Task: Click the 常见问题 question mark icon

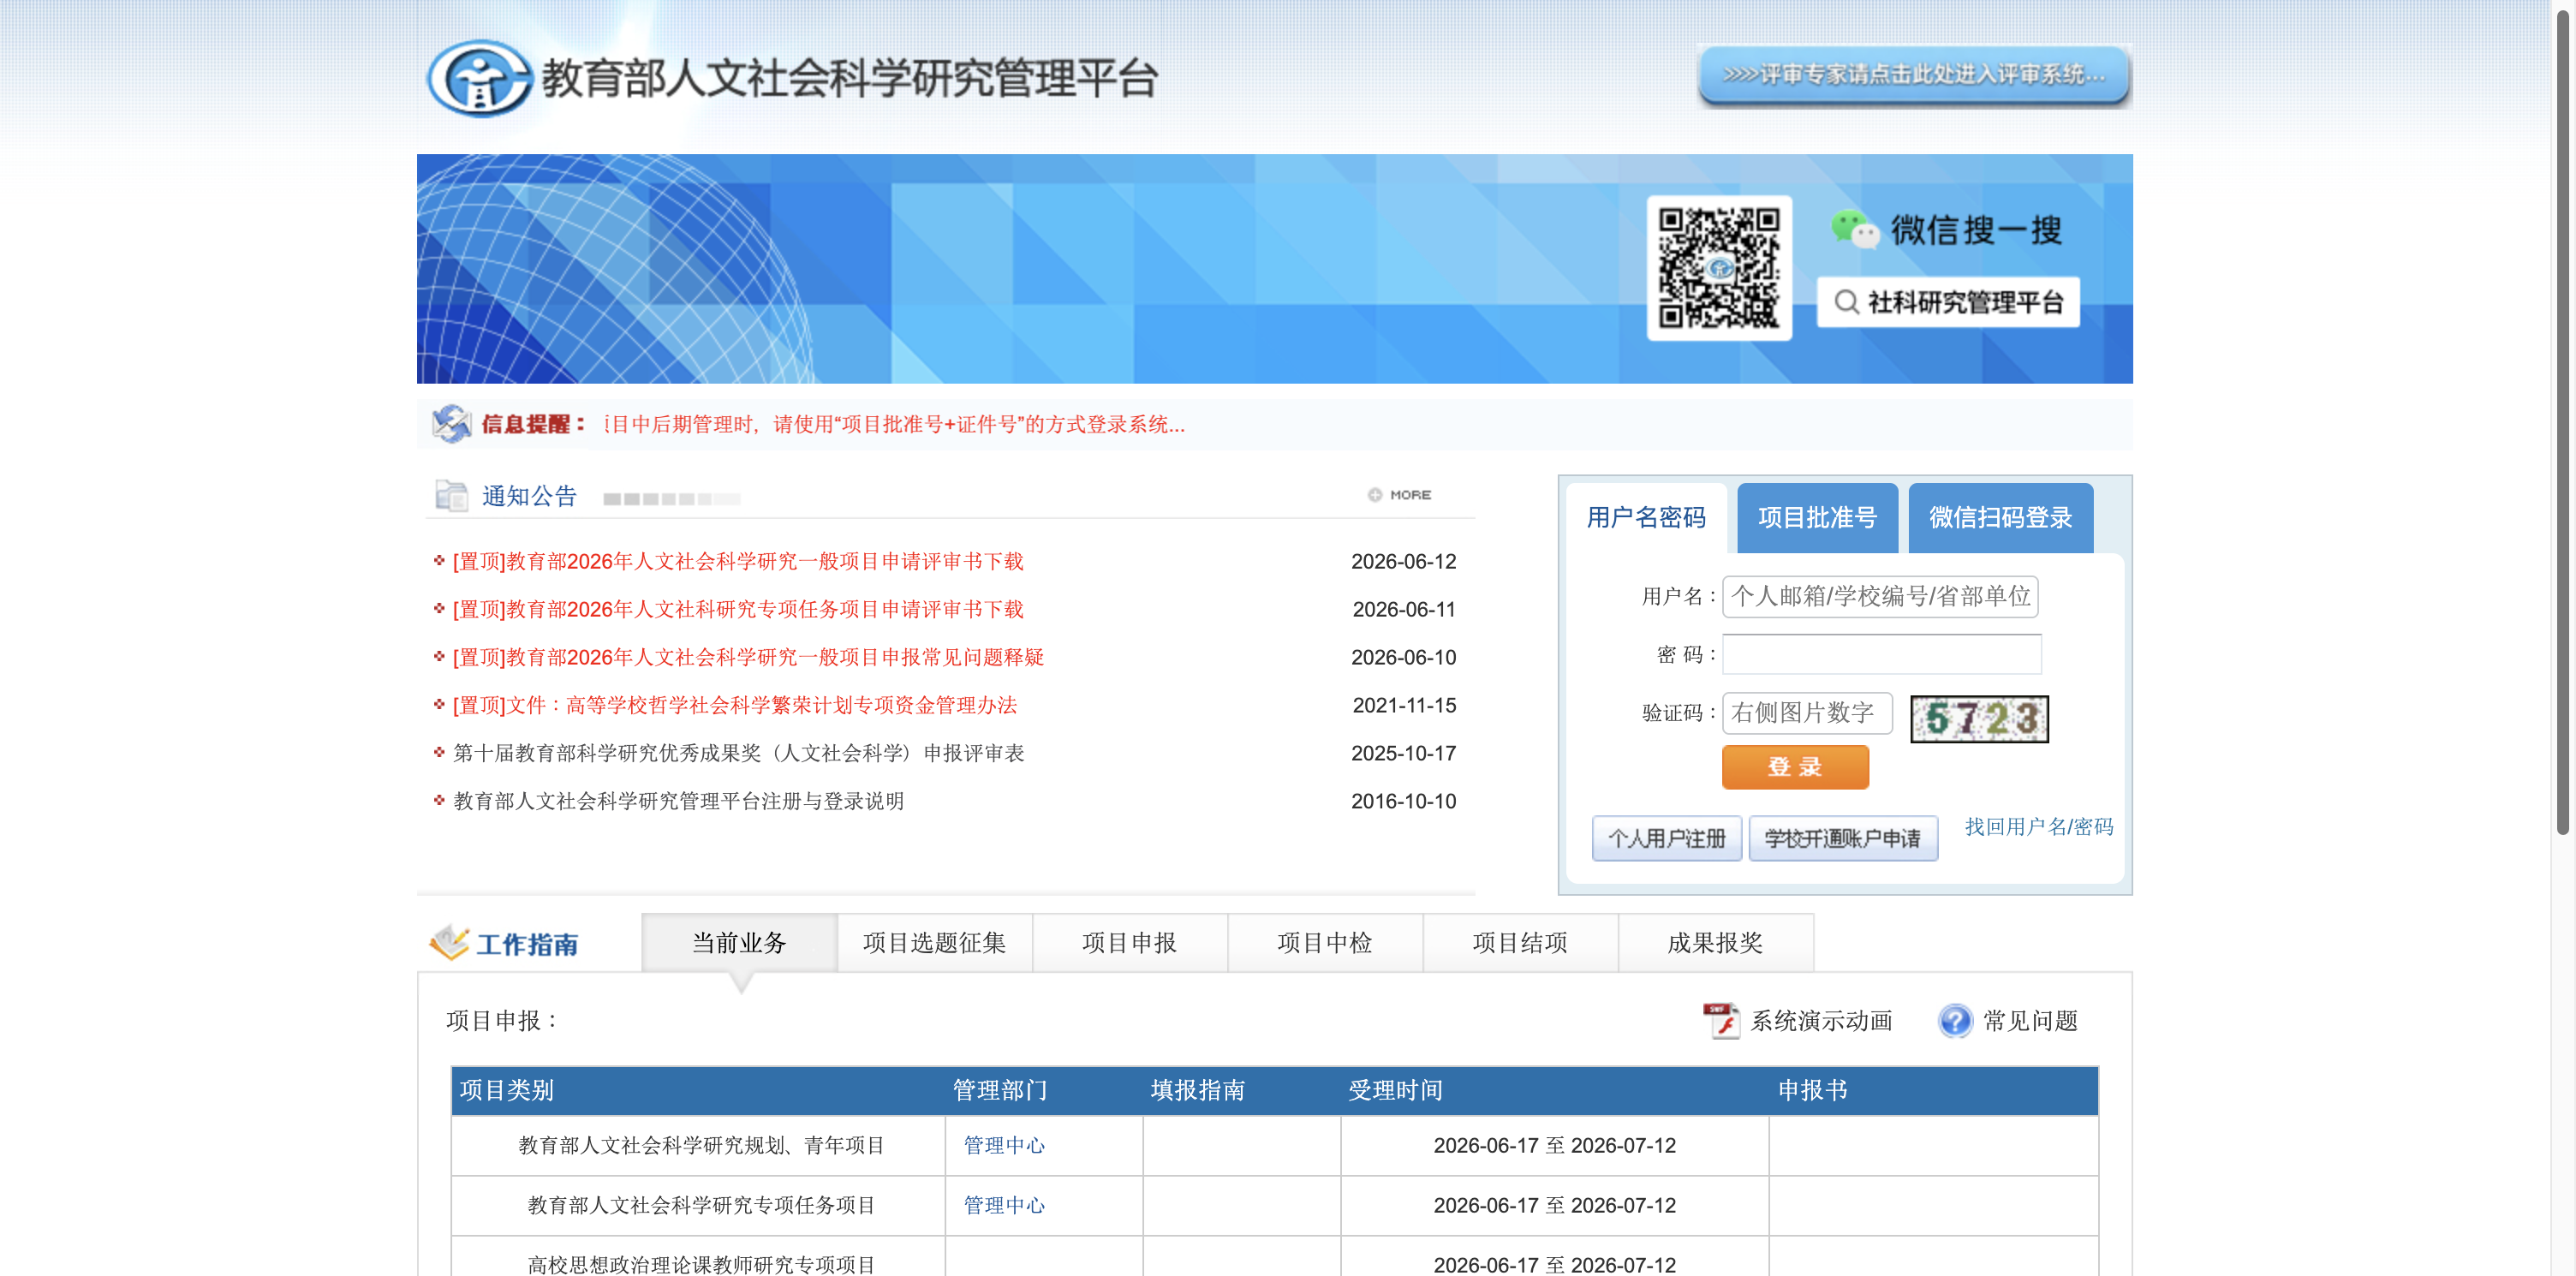Action: [1955, 1021]
